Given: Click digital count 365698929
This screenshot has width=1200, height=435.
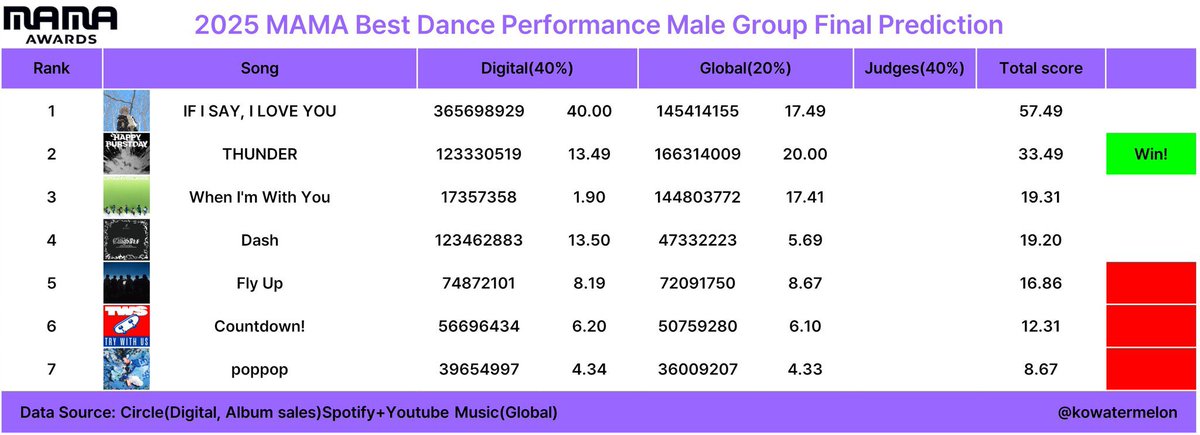Looking at the screenshot, I should pos(479,111).
